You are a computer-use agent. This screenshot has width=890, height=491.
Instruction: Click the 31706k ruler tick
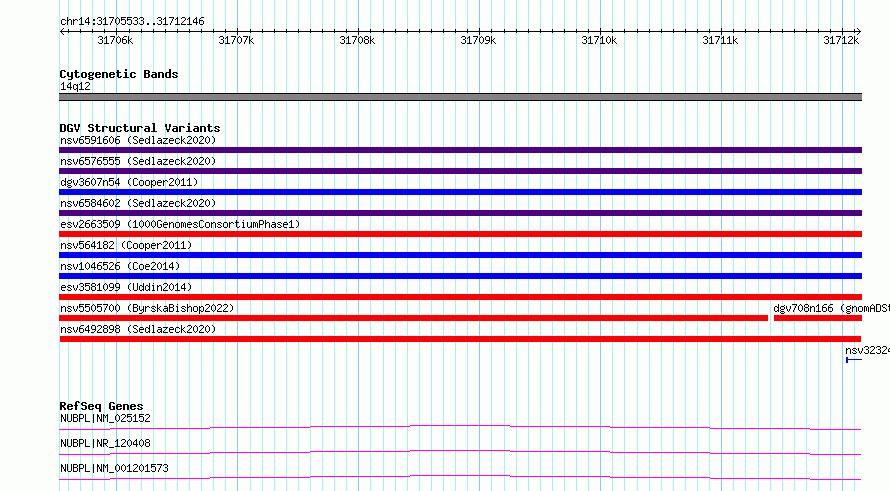(x=115, y=40)
